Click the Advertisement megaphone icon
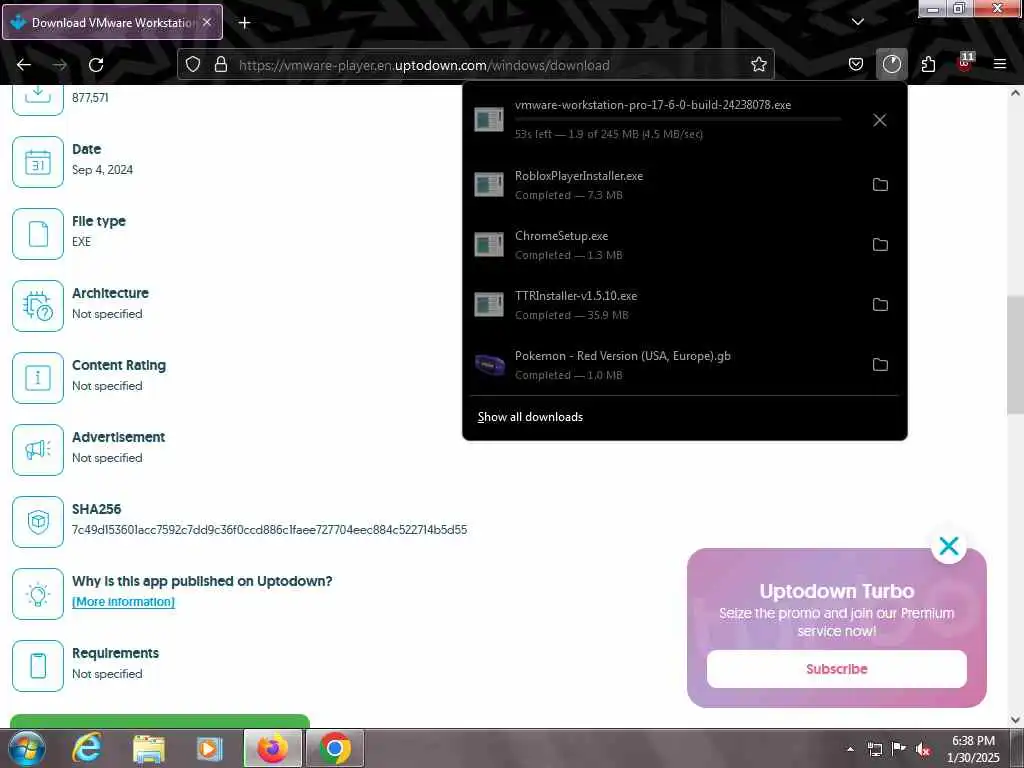 tap(38, 450)
